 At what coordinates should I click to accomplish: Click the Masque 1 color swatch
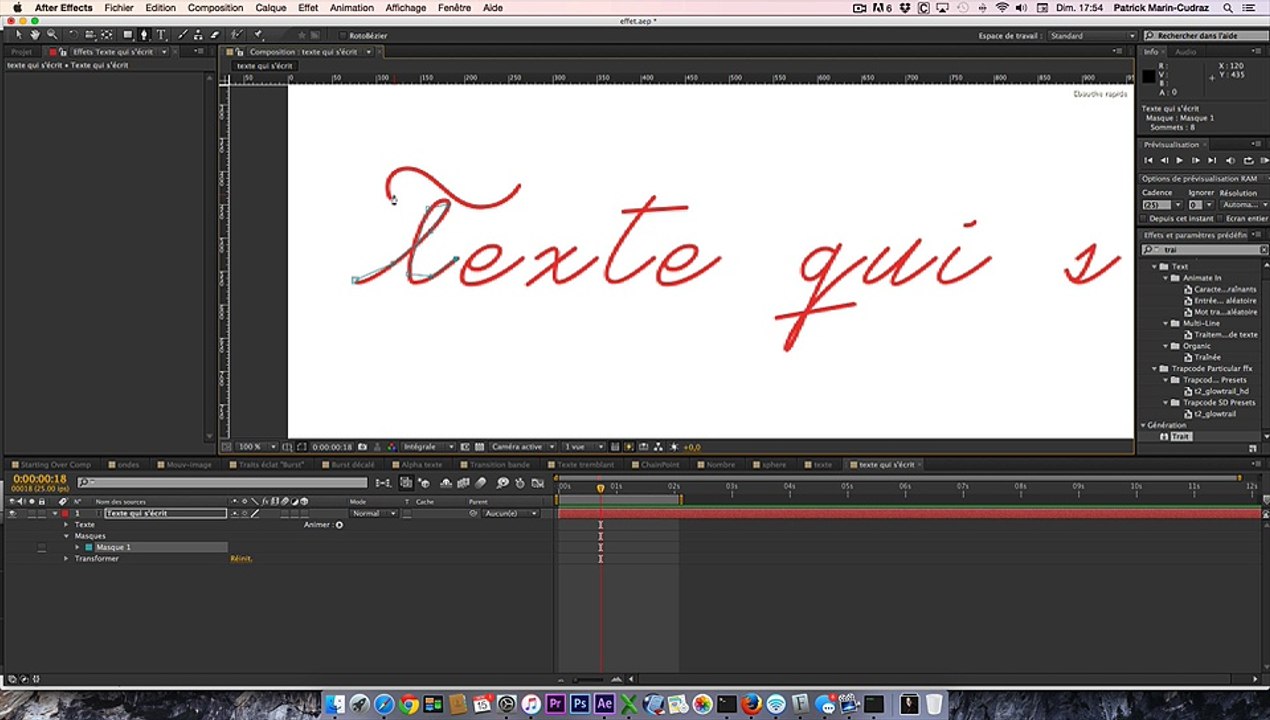pyautogui.click(x=88, y=548)
